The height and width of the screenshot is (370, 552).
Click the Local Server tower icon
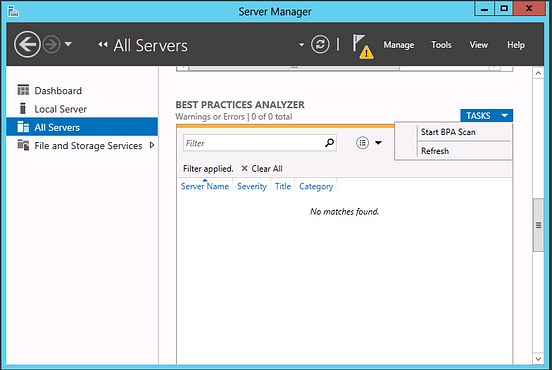(x=23, y=108)
